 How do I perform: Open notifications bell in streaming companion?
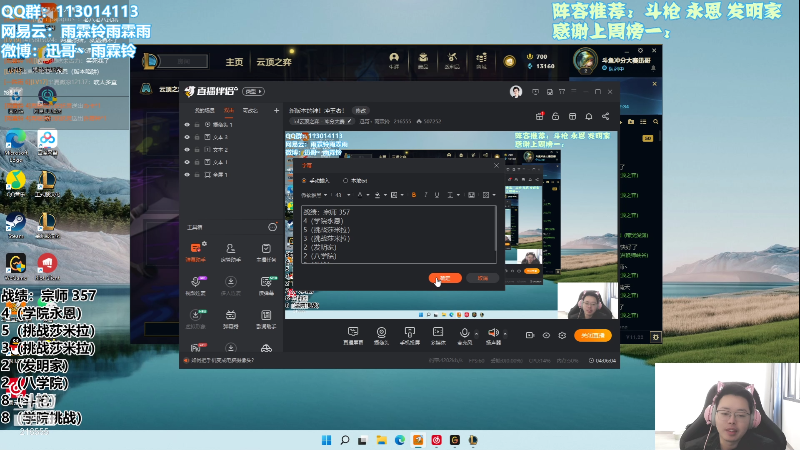[589, 116]
